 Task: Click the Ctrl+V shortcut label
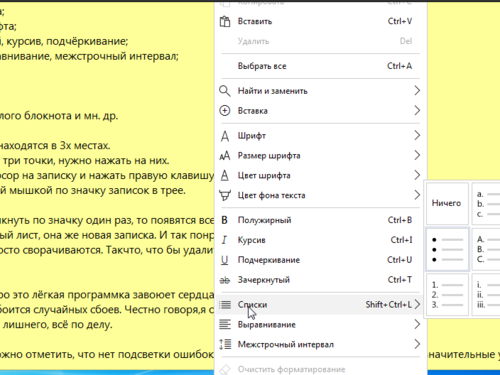point(400,21)
